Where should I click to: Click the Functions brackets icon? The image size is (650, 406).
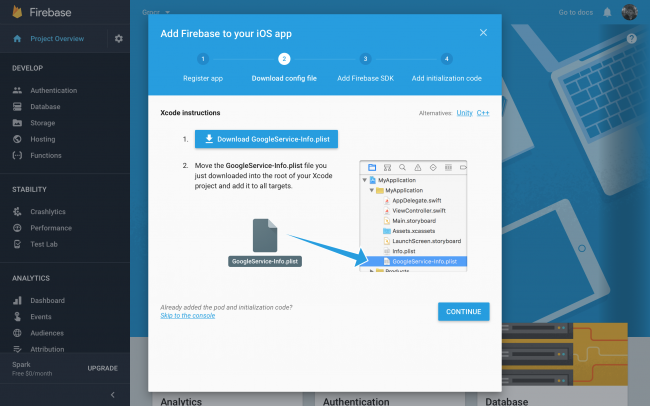click(x=17, y=155)
